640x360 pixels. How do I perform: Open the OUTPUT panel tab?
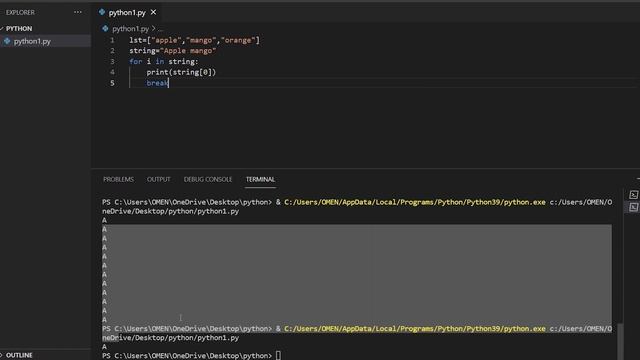pyautogui.click(x=159, y=179)
